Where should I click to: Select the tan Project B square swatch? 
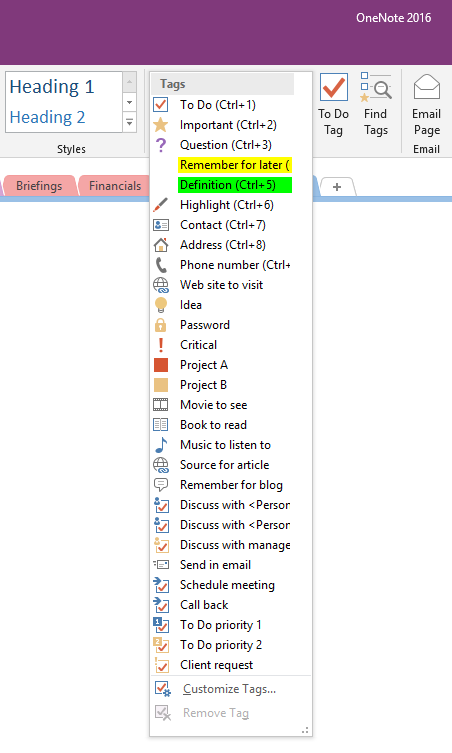[160, 385]
